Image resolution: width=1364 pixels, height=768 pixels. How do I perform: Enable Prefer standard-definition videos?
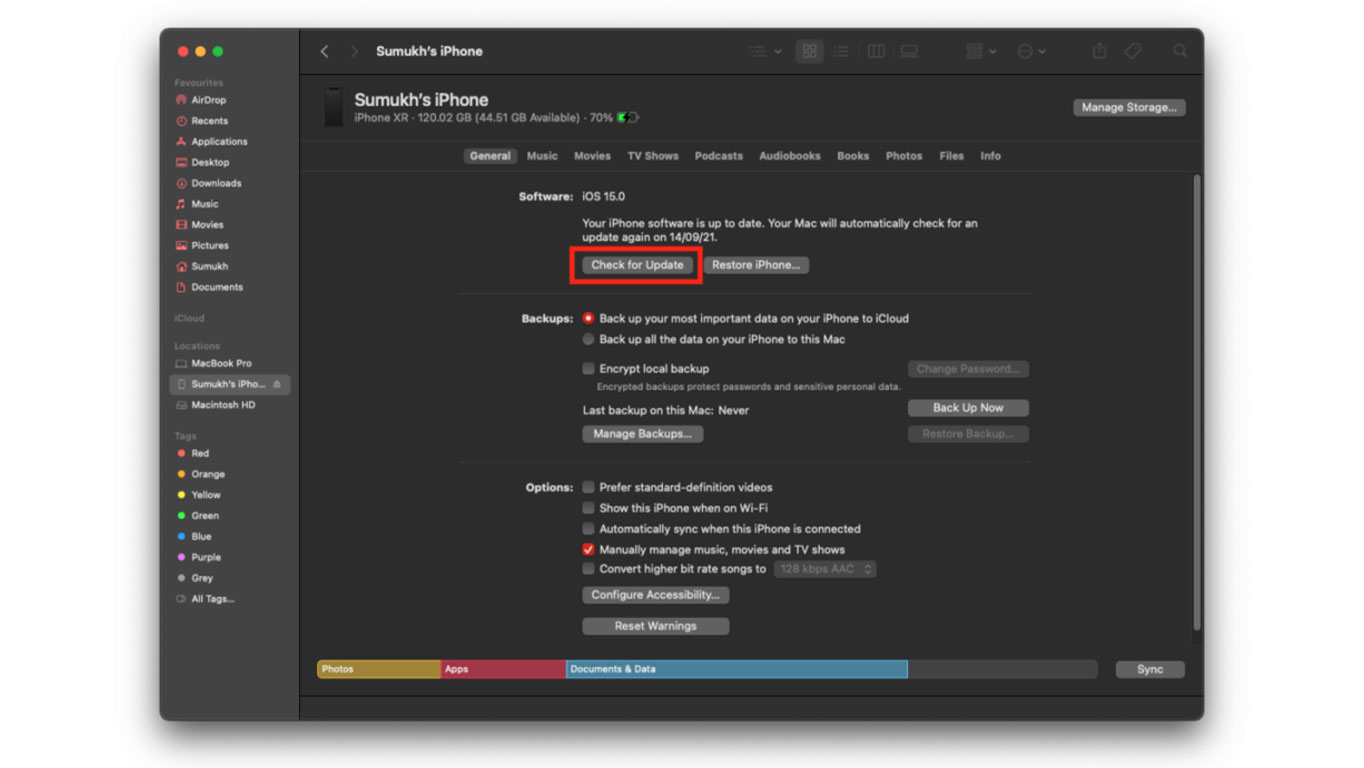coord(588,487)
